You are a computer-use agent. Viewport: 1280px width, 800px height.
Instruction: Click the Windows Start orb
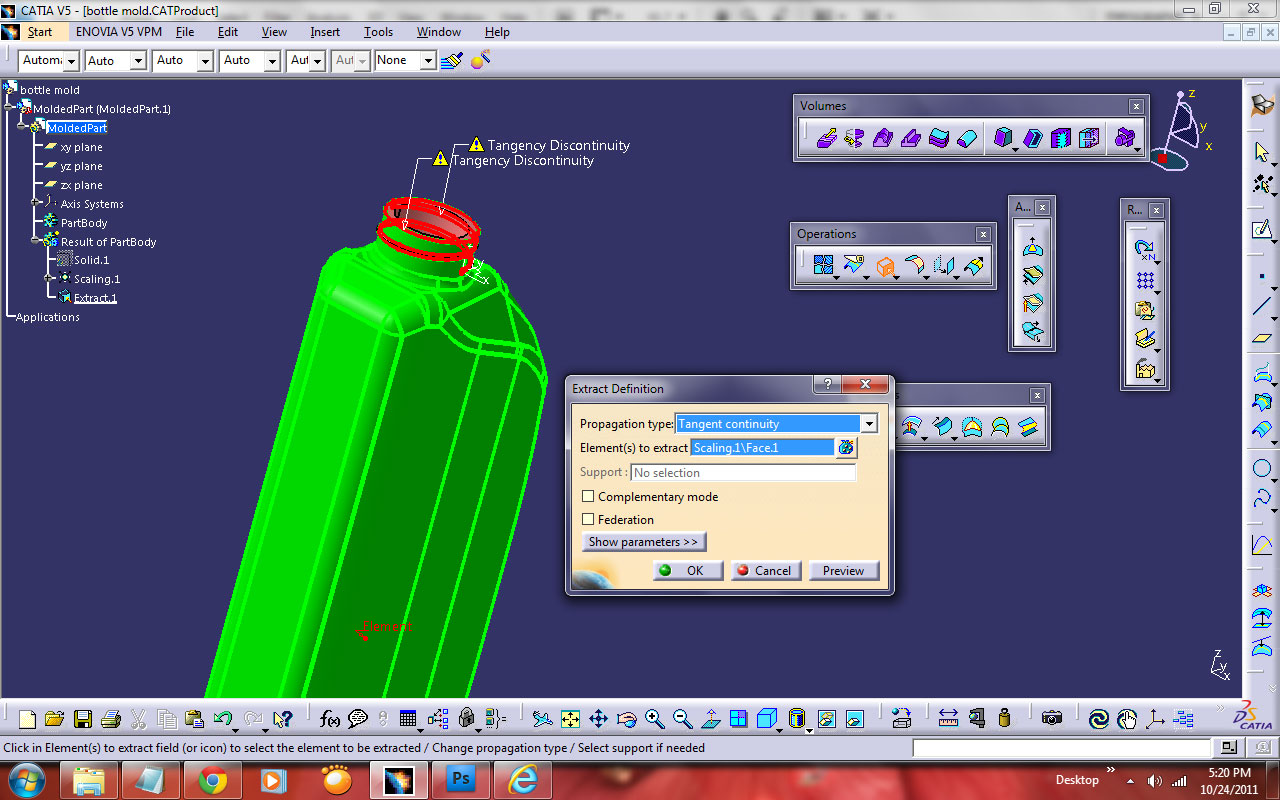(26, 779)
